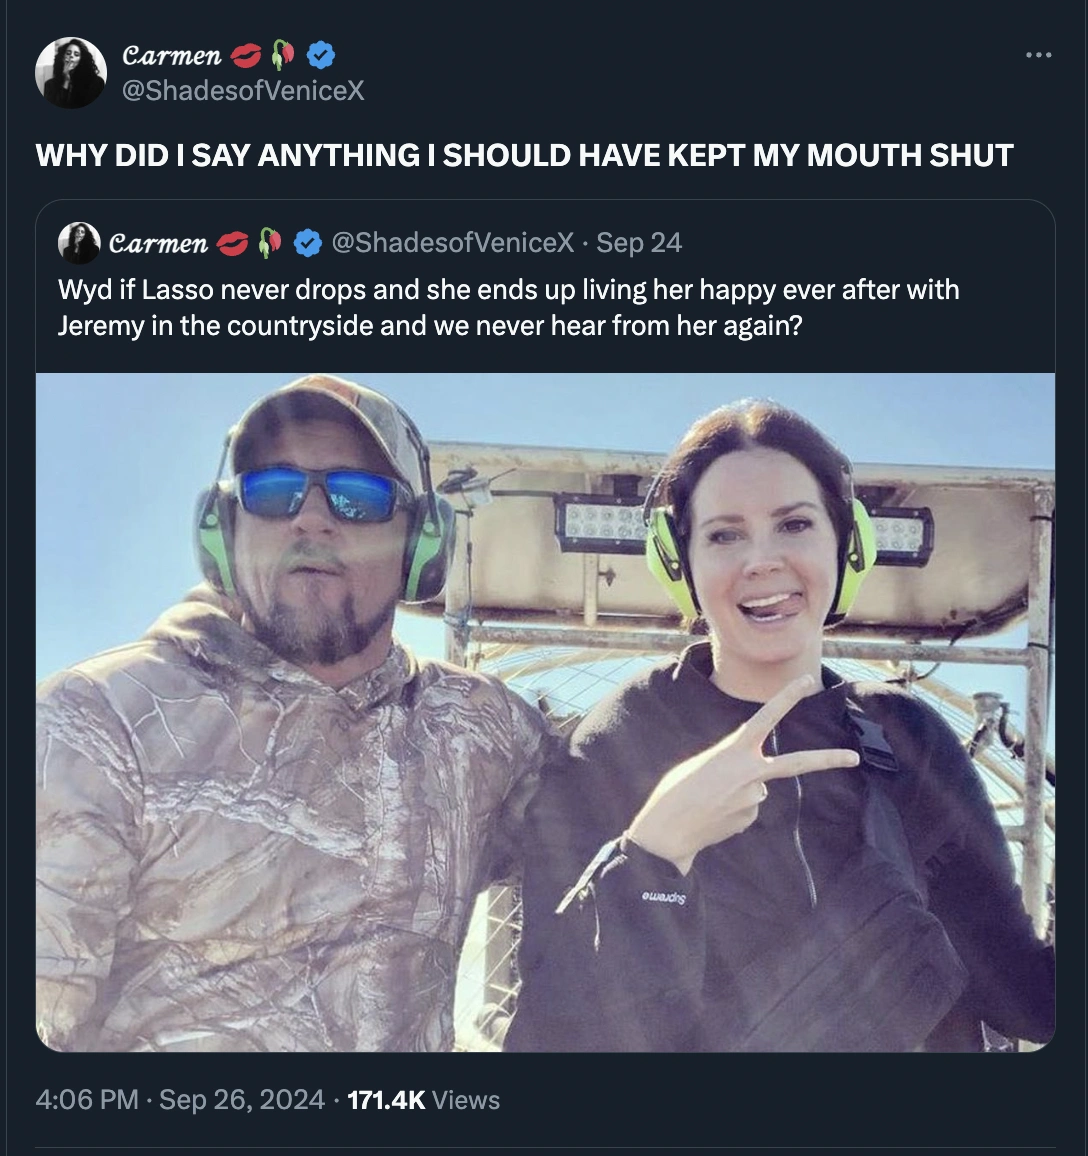Click the main tweet's profile avatar
Screen dimensions: 1088x1156
click(70, 72)
